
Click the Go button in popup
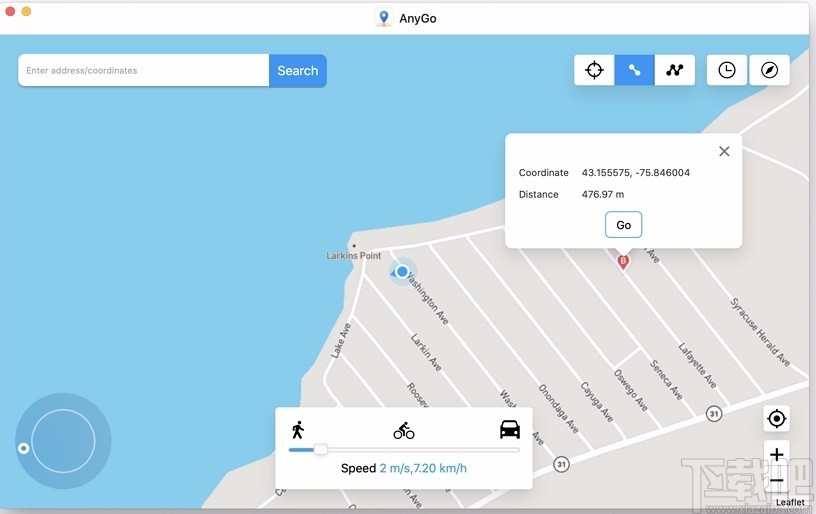click(x=623, y=225)
